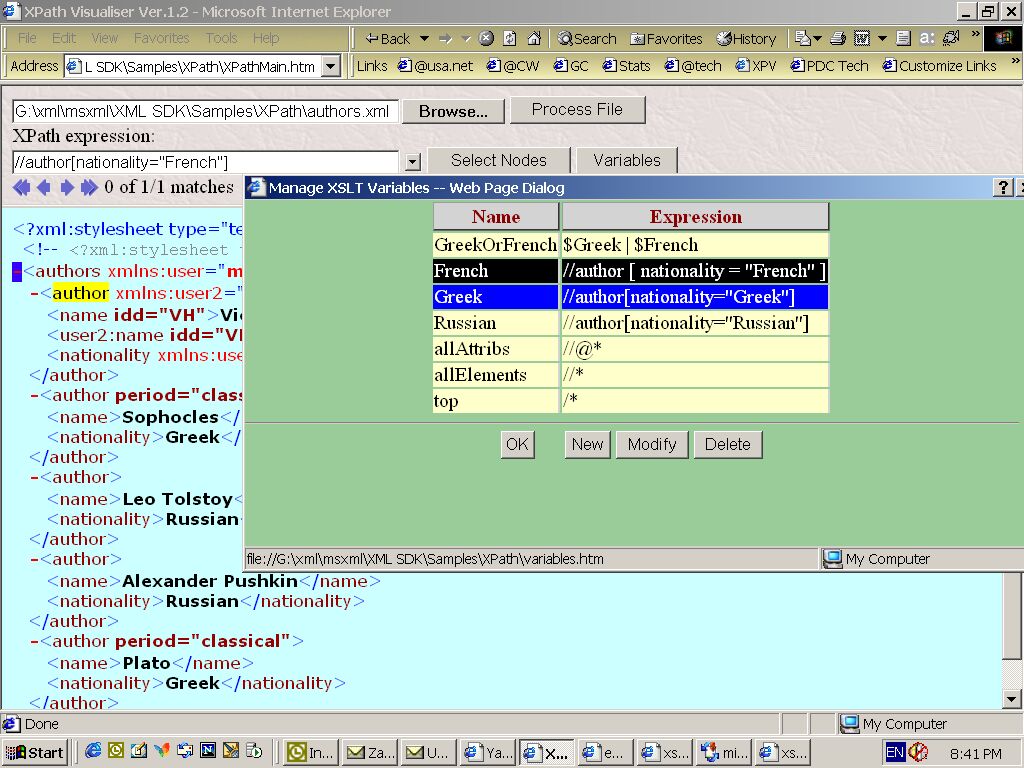Click the Modify variable button
The image size is (1024, 768).
[x=652, y=445]
